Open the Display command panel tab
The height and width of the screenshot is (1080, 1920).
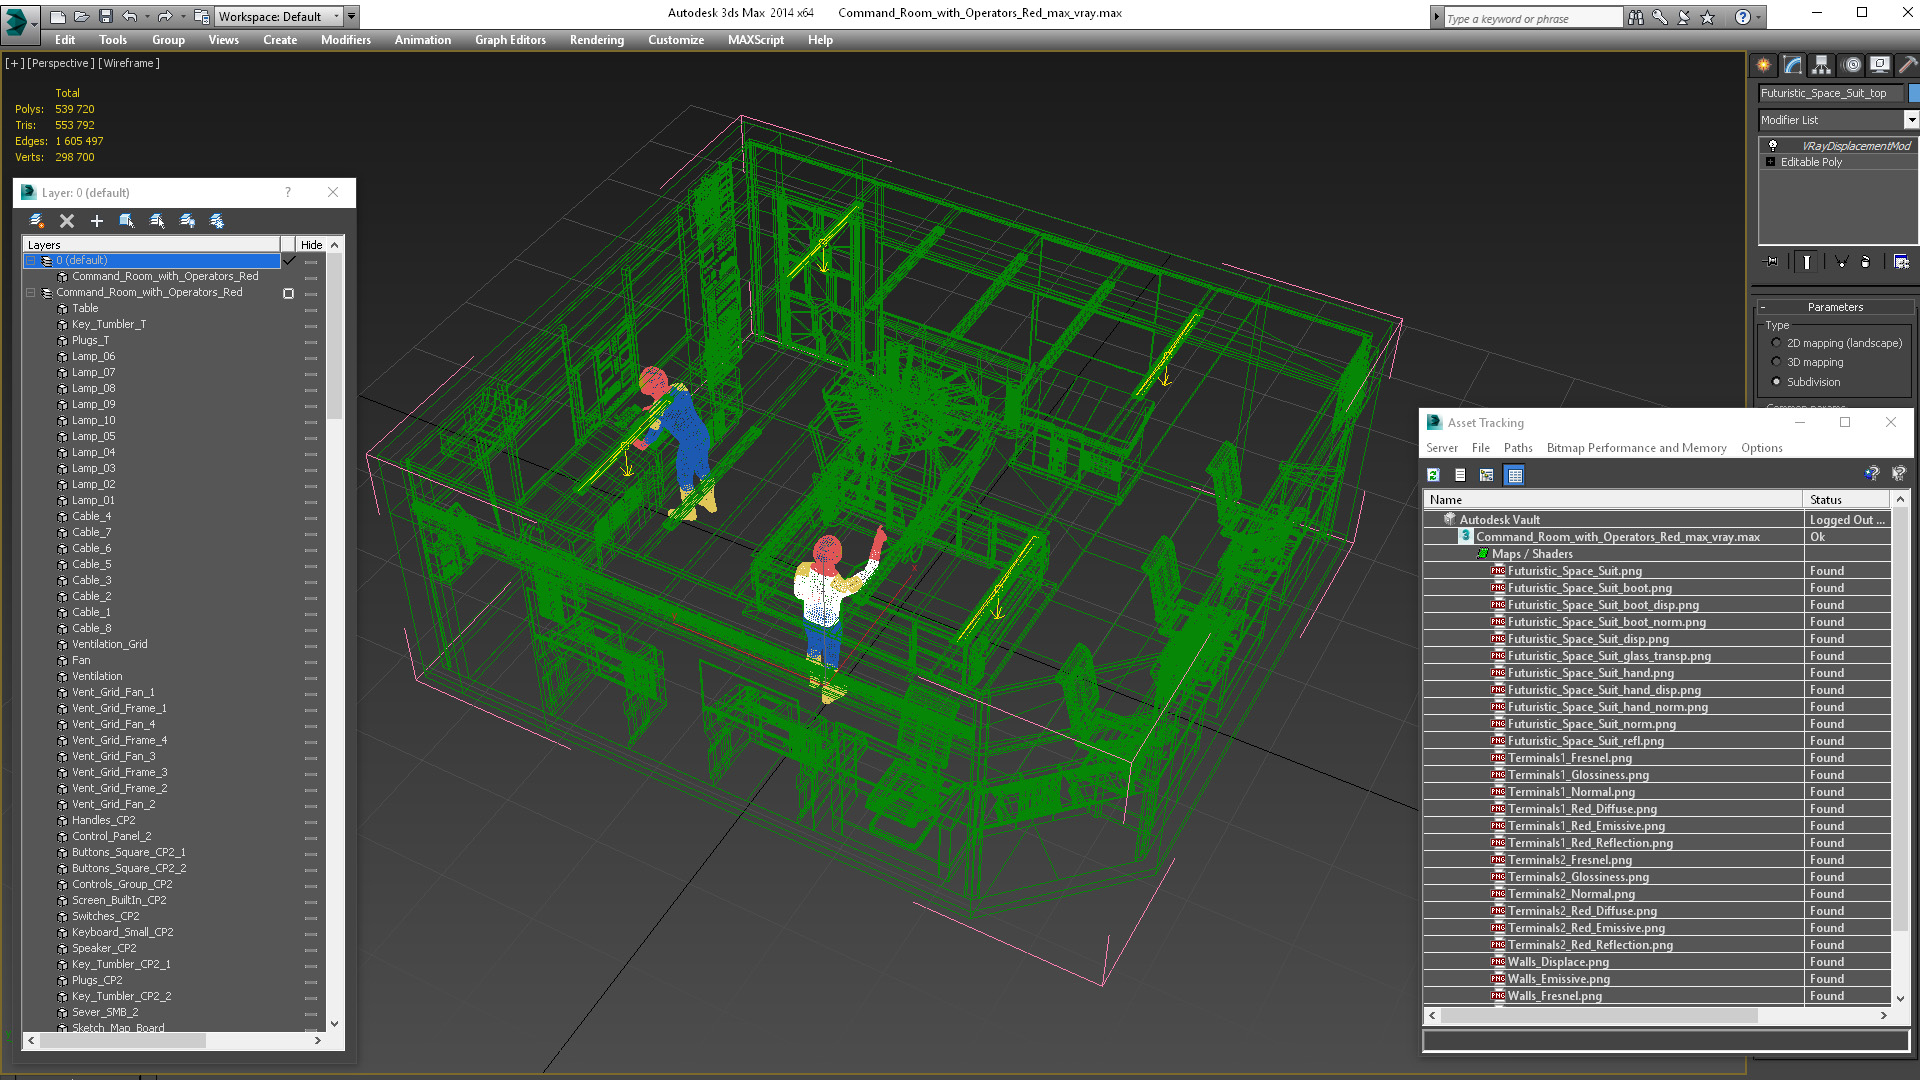pyautogui.click(x=1880, y=65)
